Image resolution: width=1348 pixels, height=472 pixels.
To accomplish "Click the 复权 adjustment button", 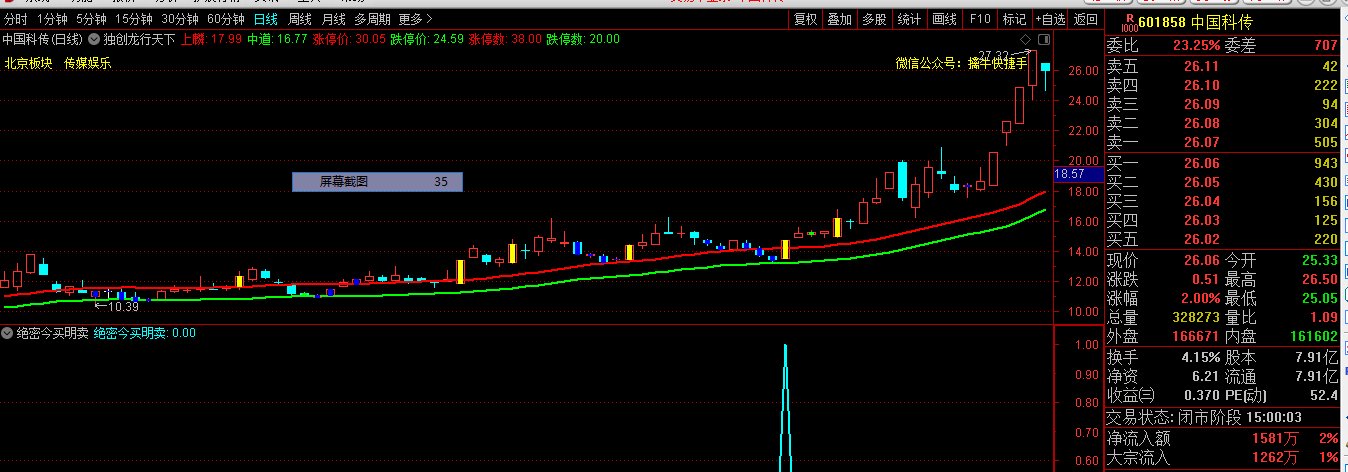I will [x=805, y=19].
